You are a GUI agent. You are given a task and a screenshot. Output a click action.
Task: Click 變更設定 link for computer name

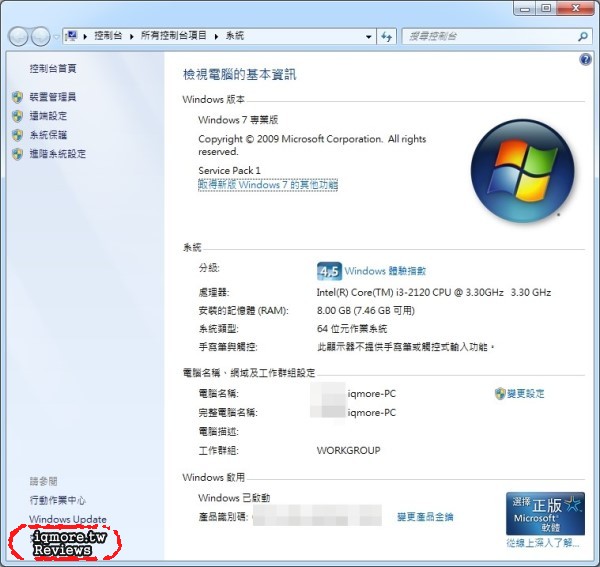point(525,393)
